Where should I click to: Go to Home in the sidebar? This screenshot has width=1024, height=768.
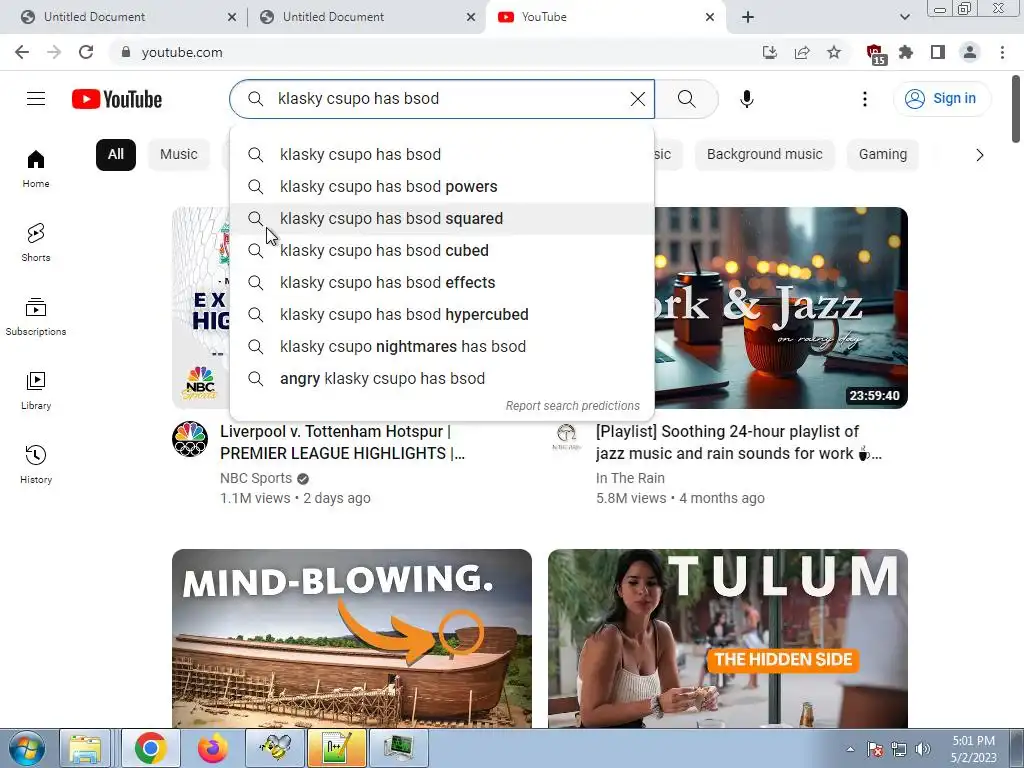[36, 169]
